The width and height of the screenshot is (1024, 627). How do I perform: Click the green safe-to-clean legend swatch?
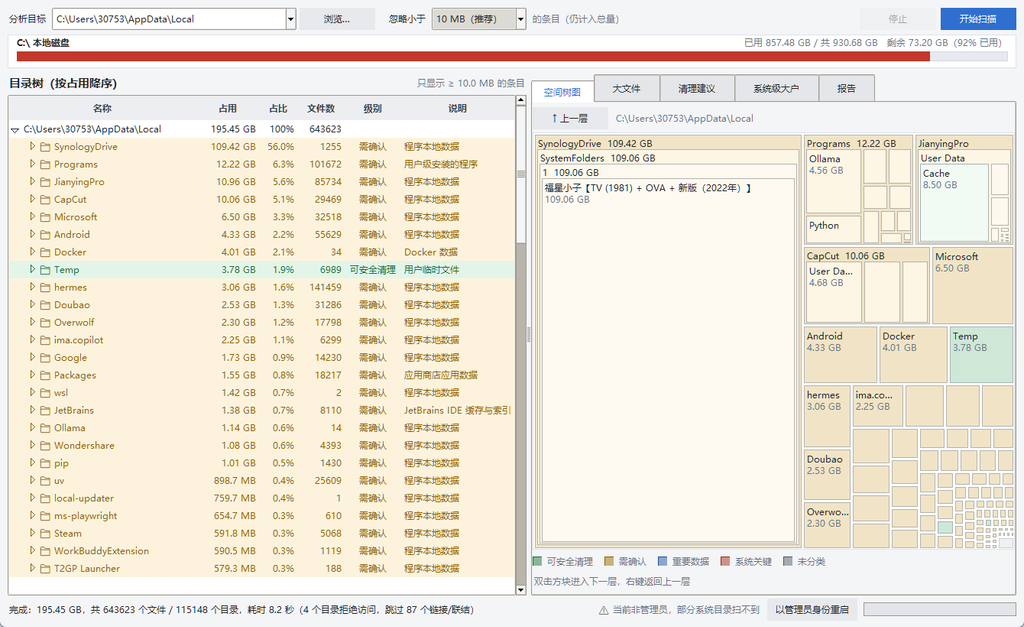coord(537,561)
